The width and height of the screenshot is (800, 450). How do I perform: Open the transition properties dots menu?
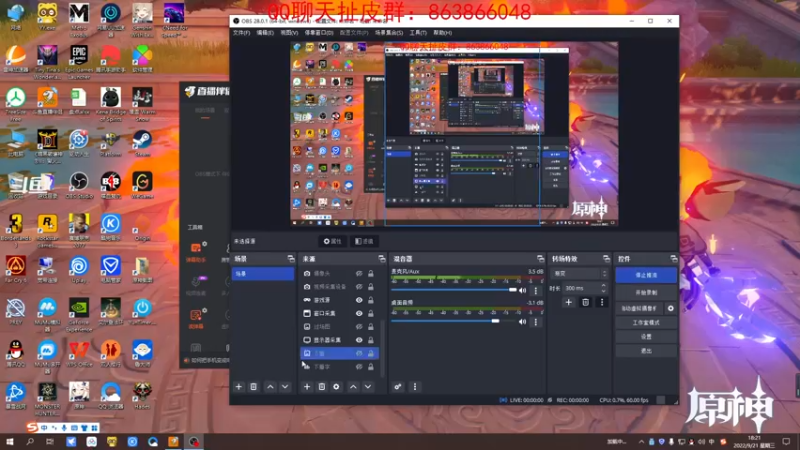pos(602,302)
